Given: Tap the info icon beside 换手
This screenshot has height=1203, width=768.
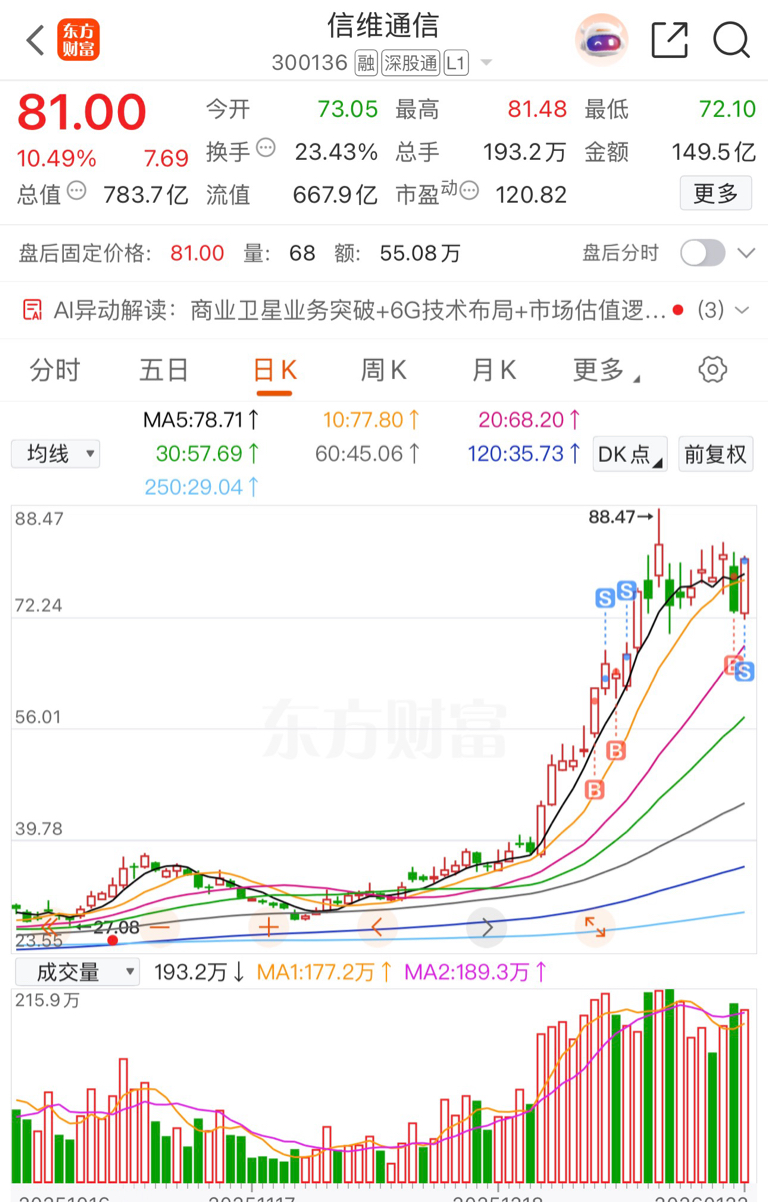Looking at the screenshot, I should click(x=266, y=148).
